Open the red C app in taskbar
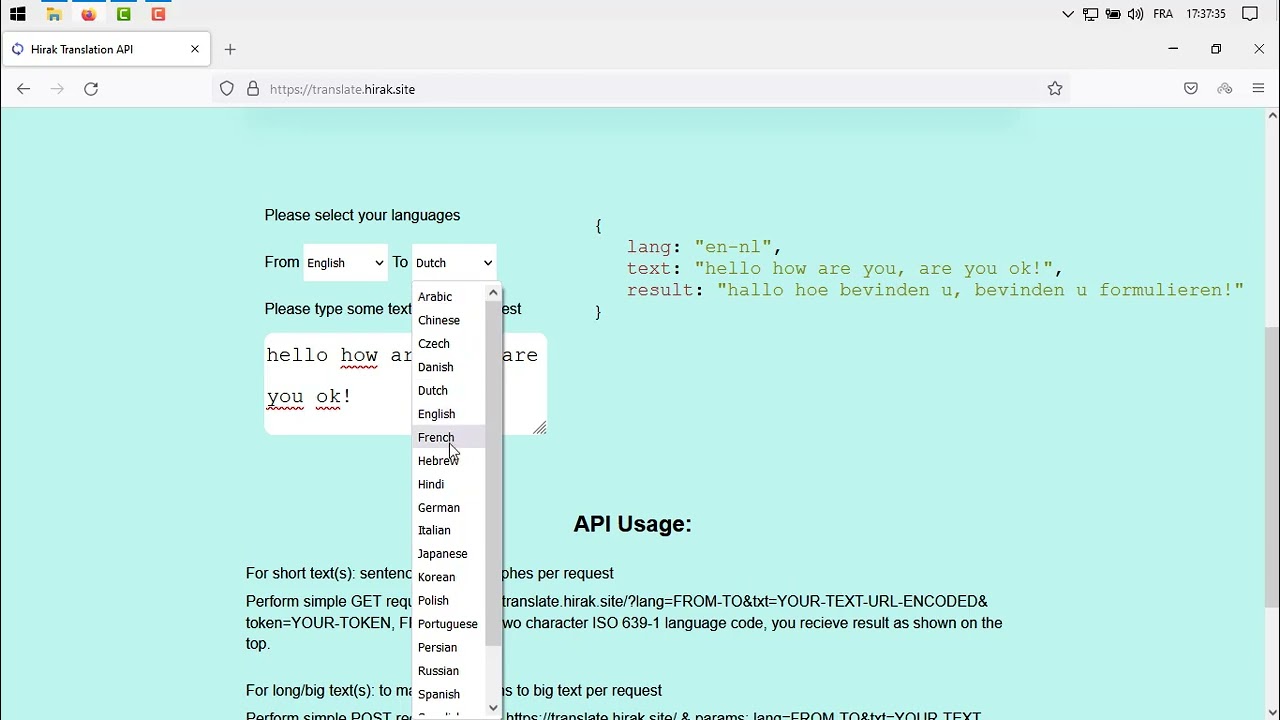Viewport: 1280px width, 720px height. coord(158,14)
